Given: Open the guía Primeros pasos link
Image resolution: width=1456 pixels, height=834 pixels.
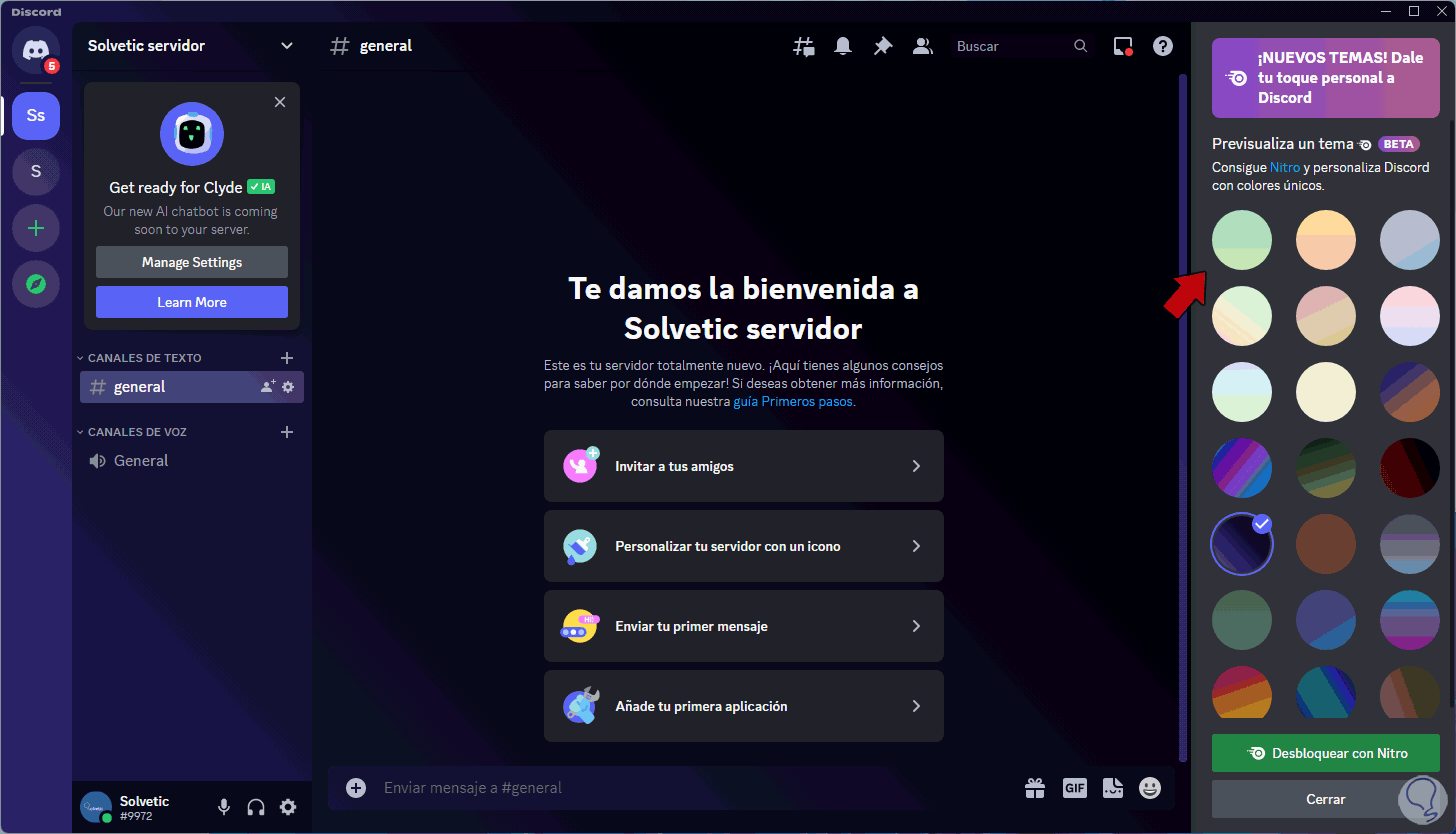Looking at the screenshot, I should (794, 401).
